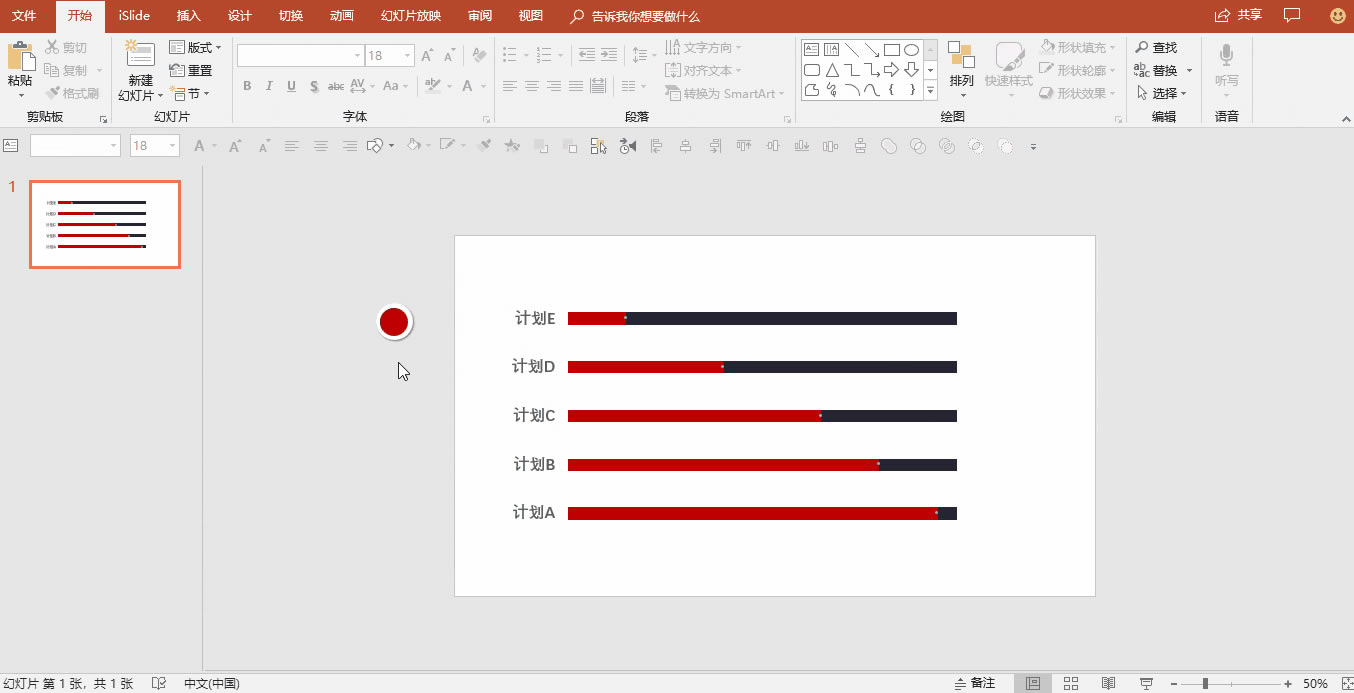Select the oval shape in shapes gallery
1354x693 pixels.
[x=911, y=49]
